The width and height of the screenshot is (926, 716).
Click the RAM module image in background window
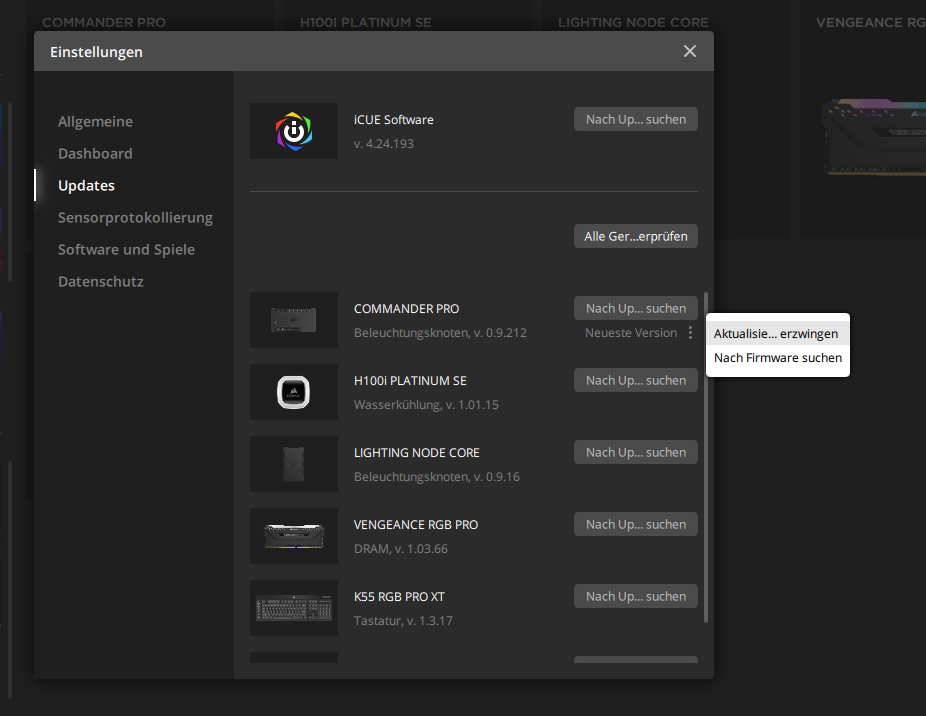pyautogui.click(x=873, y=137)
